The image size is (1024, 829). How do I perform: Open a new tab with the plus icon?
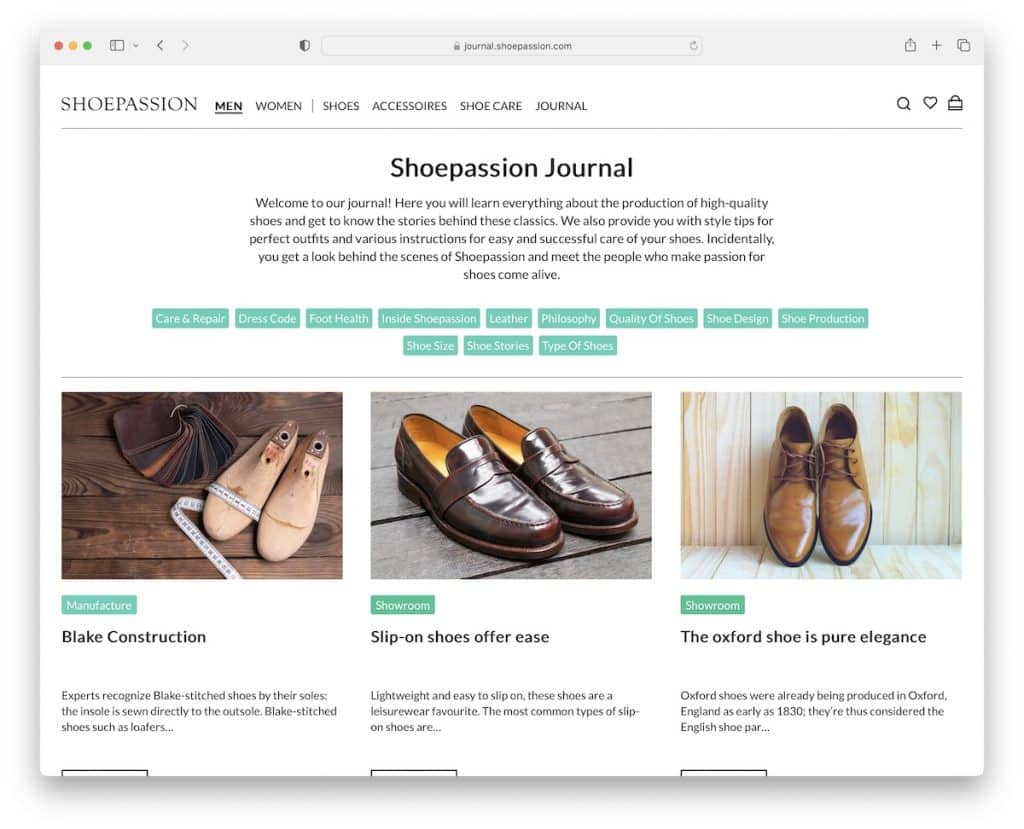(936, 45)
